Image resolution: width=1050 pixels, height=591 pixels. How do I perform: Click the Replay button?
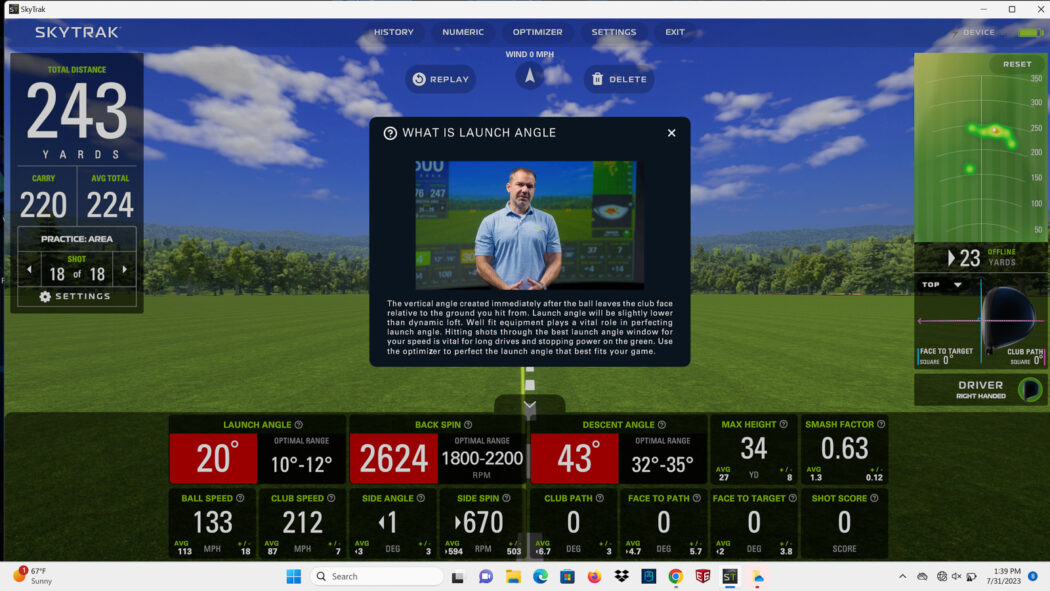[x=440, y=78]
